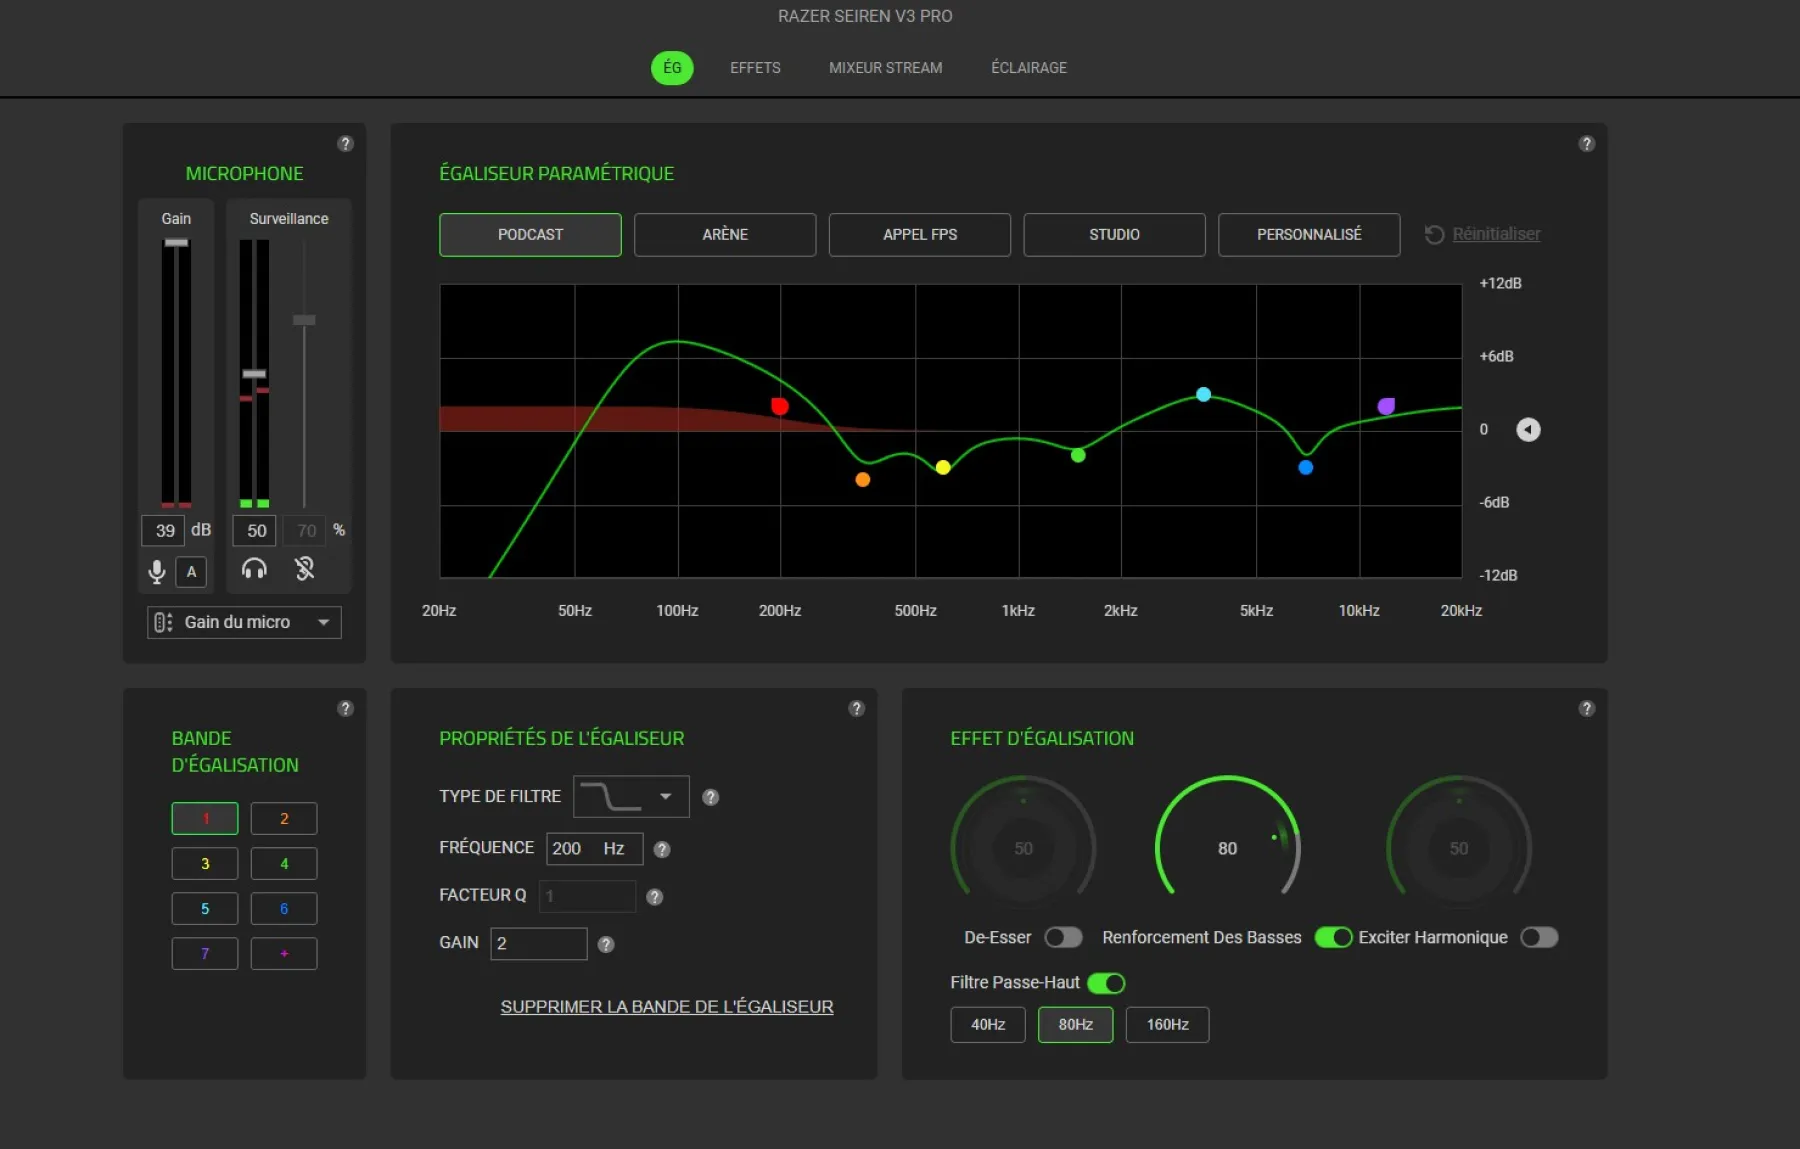Image resolution: width=1800 pixels, height=1149 pixels.
Task: Click the Surveillance volume slider handle
Action: (x=254, y=374)
